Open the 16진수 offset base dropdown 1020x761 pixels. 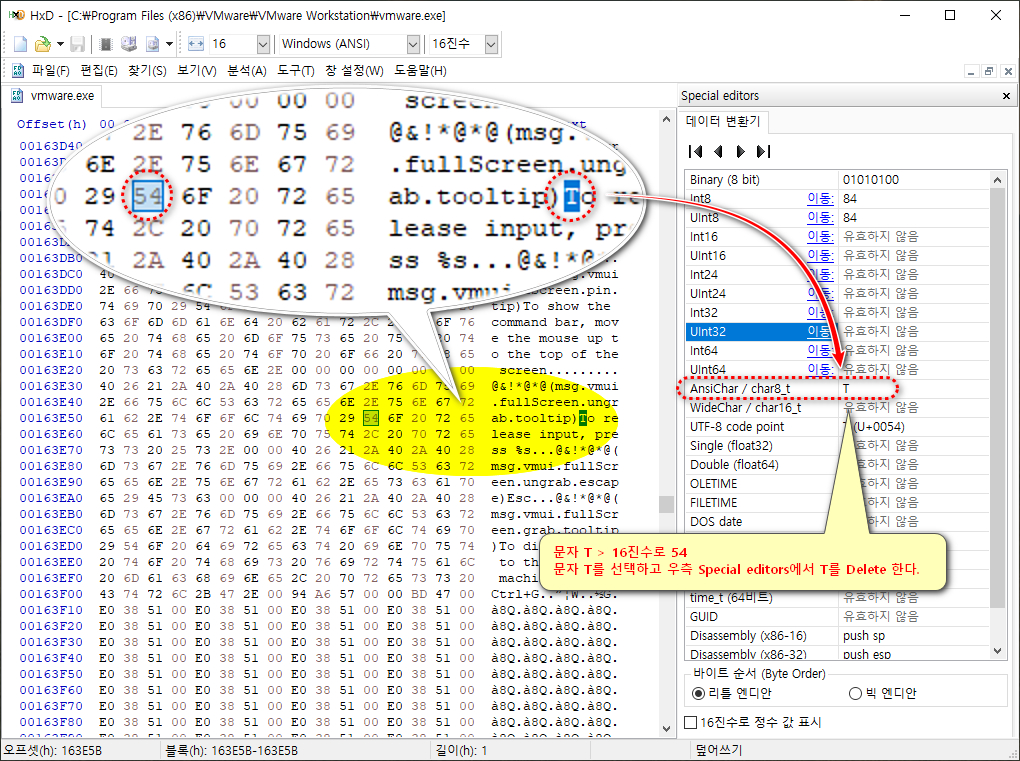tap(491, 44)
